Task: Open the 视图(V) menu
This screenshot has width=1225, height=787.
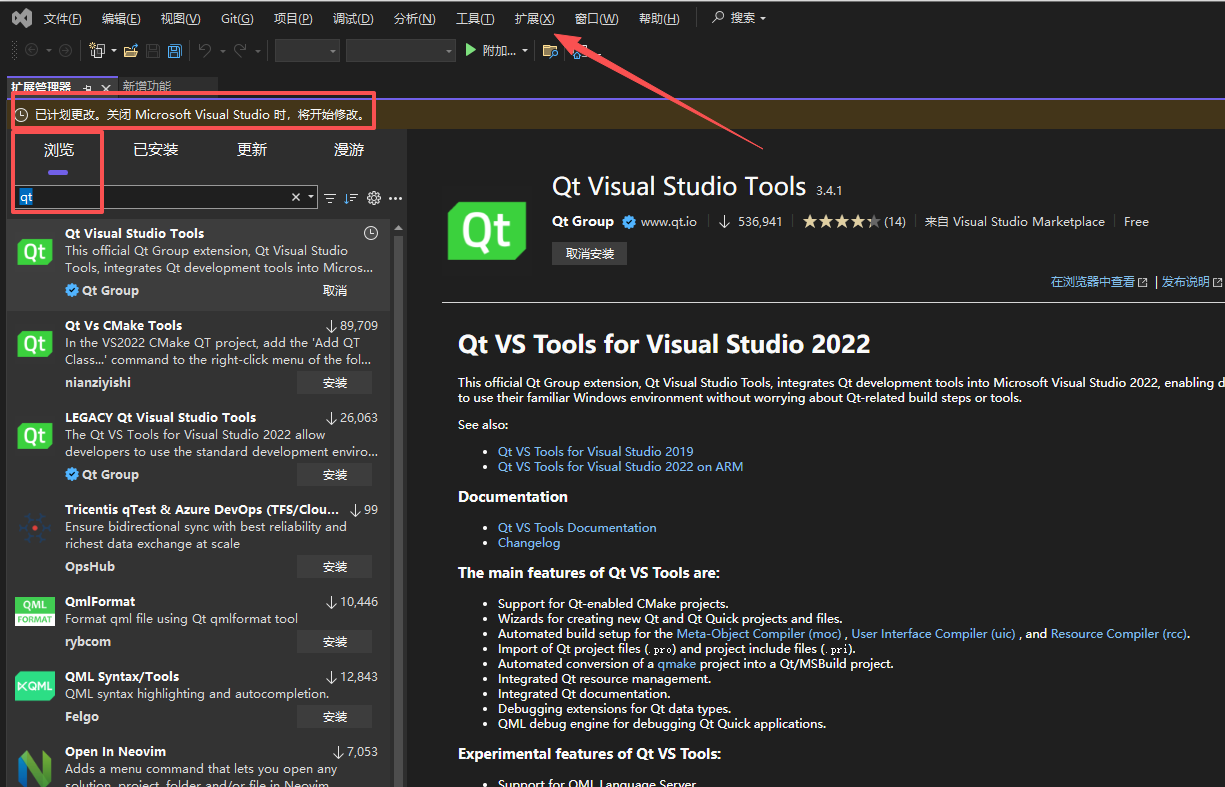Action: coord(180,19)
